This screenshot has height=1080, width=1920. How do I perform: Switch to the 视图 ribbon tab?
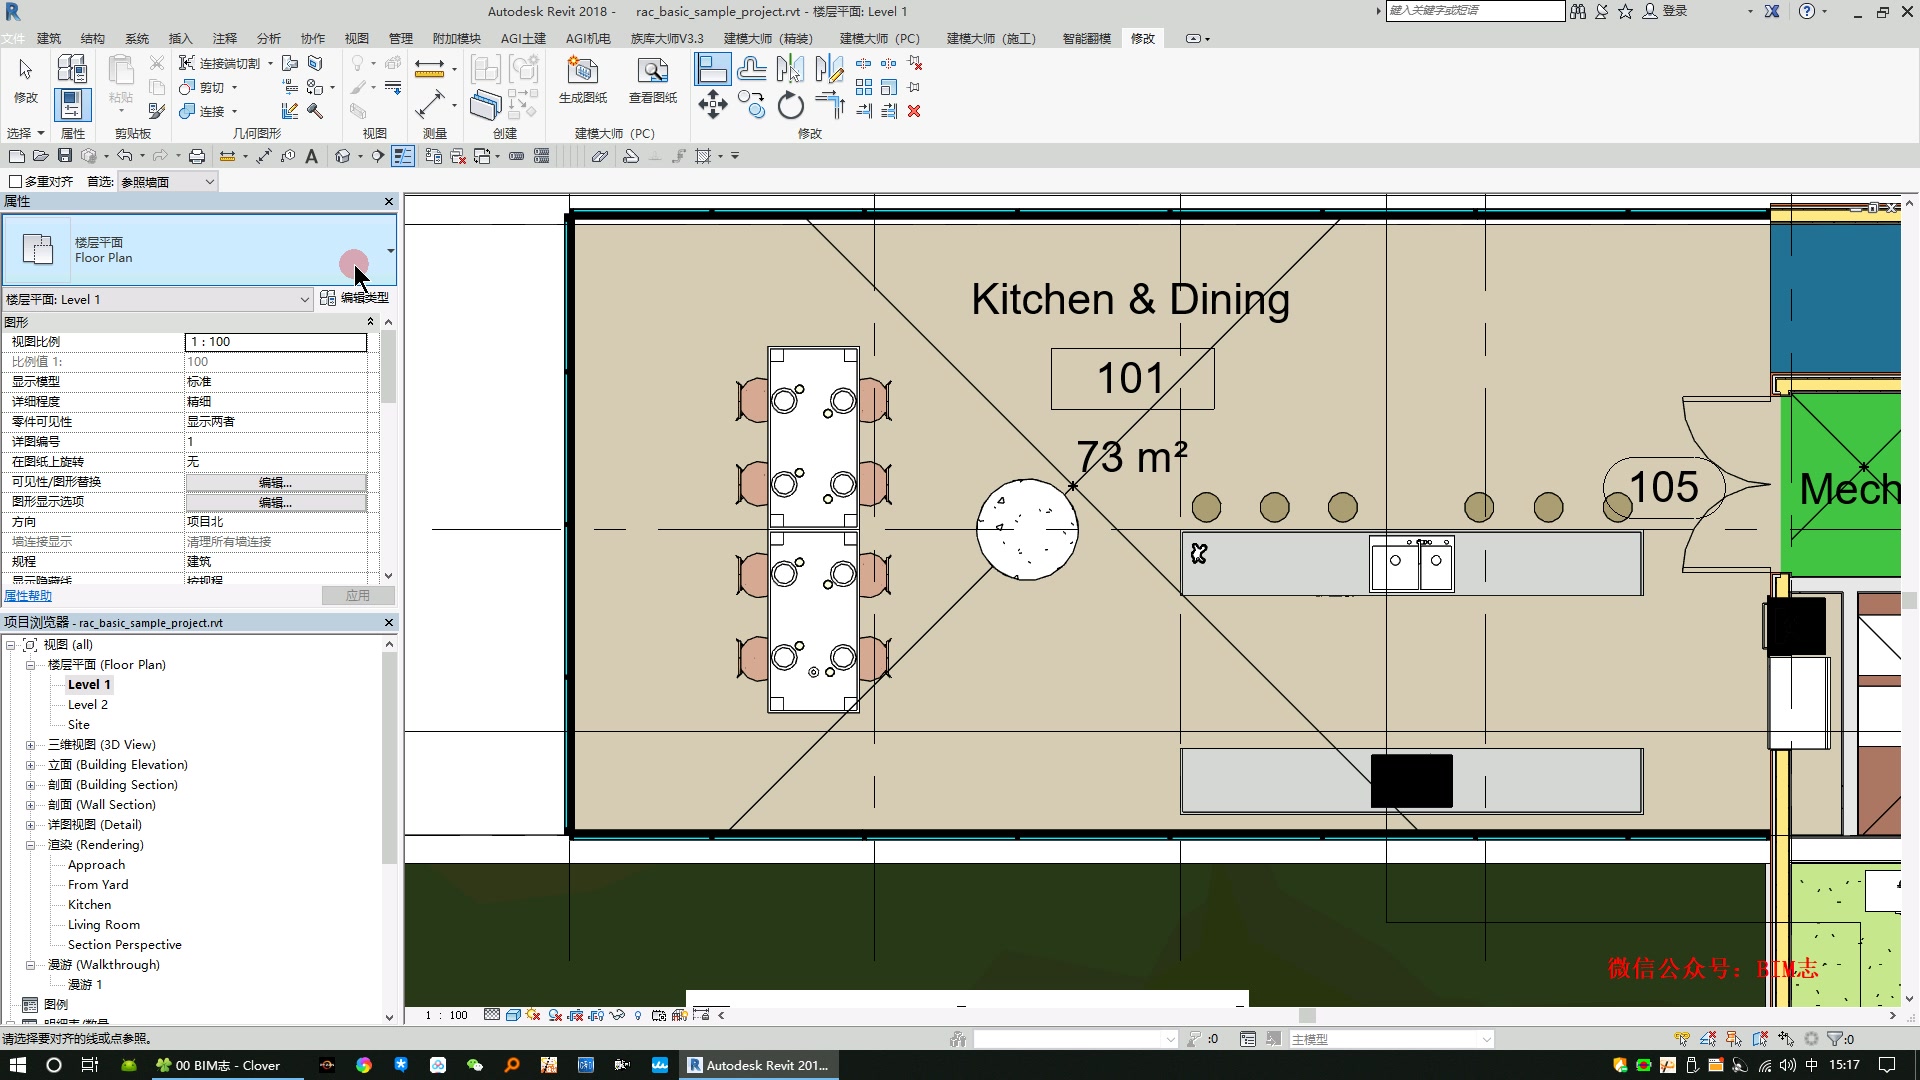pos(357,38)
